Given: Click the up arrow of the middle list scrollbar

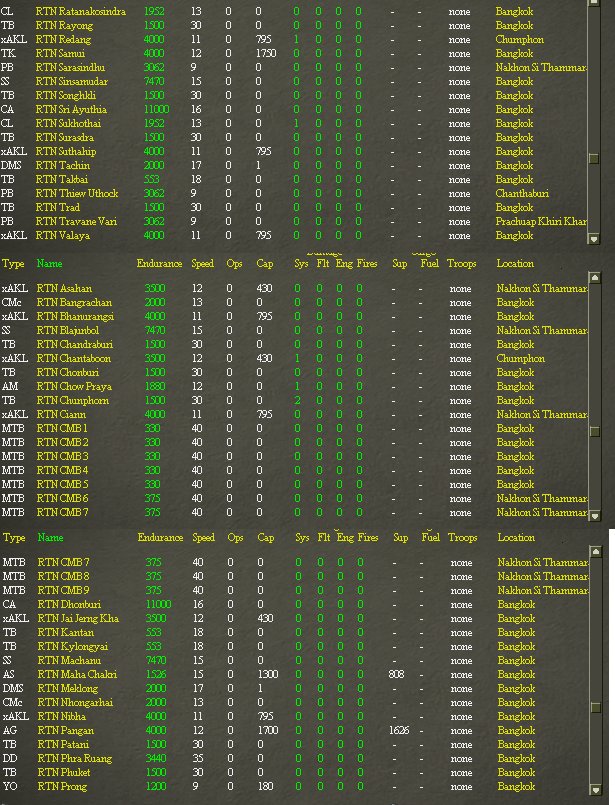Looking at the screenshot, I should pos(594,278).
